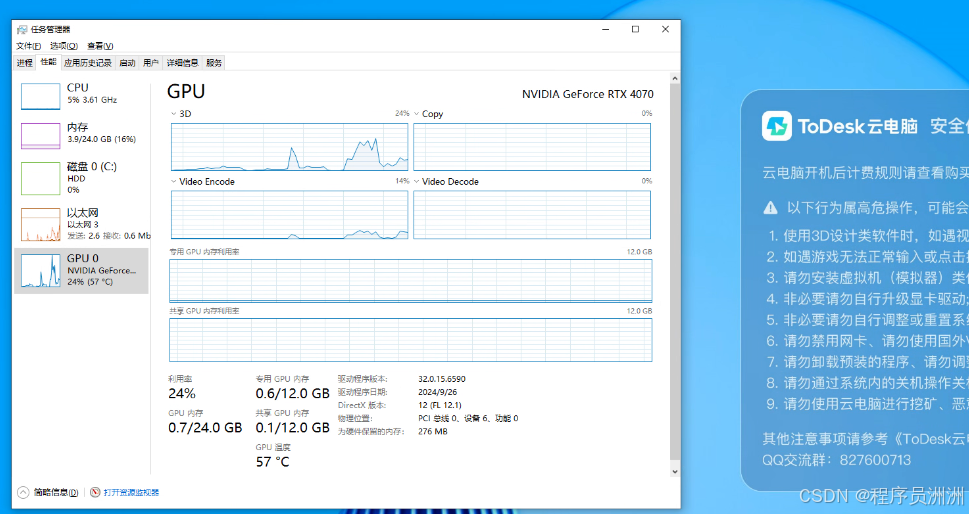Click the scrollbar up arrow
Viewport: 969px width, 514px height.
(x=675, y=79)
